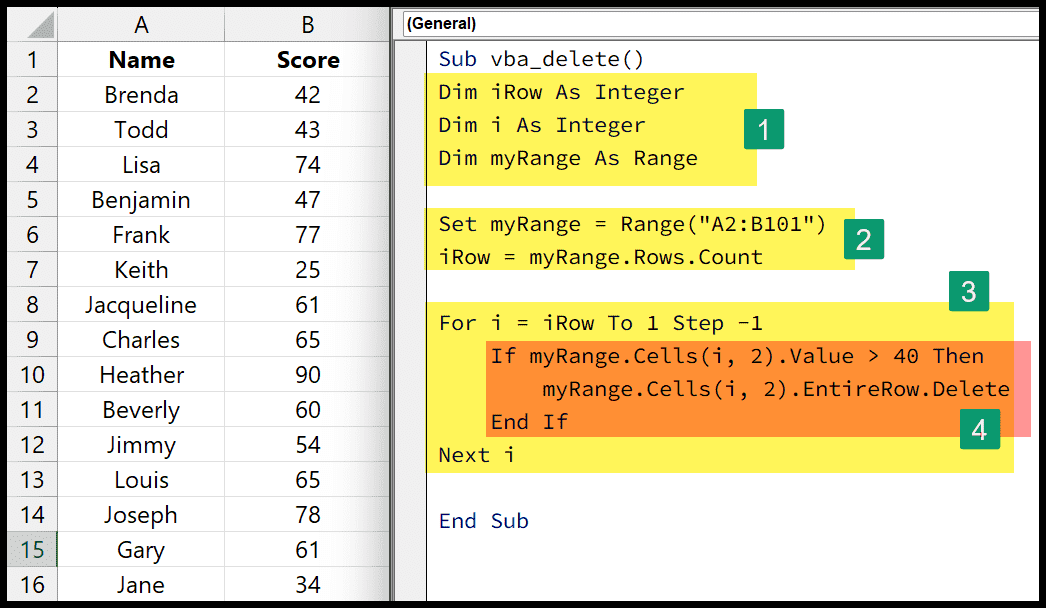Click cell containing Jacqueline
The height and width of the screenshot is (608, 1046).
[141, 305]
